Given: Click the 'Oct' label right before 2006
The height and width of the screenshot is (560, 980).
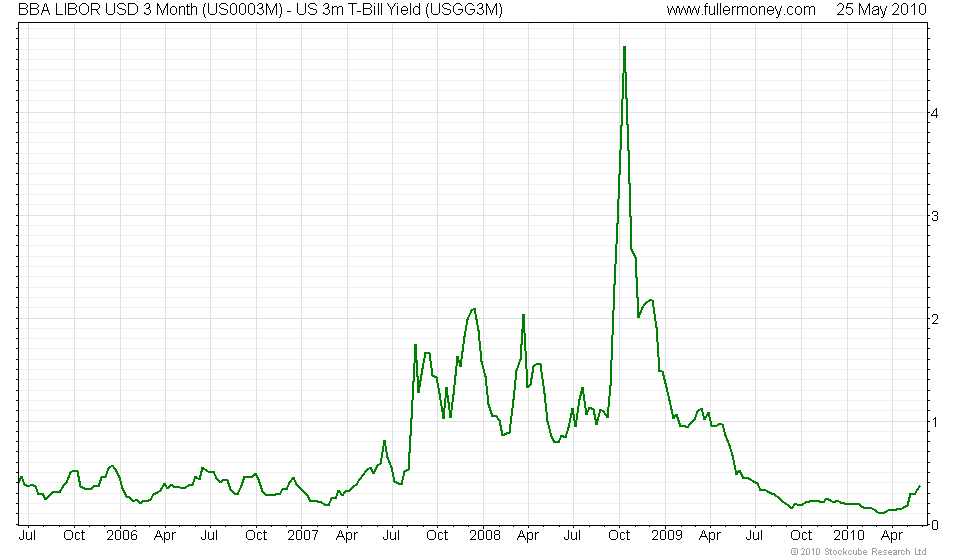Looking at the screenshot, I should pyautogui.click(x=74, y=536).
